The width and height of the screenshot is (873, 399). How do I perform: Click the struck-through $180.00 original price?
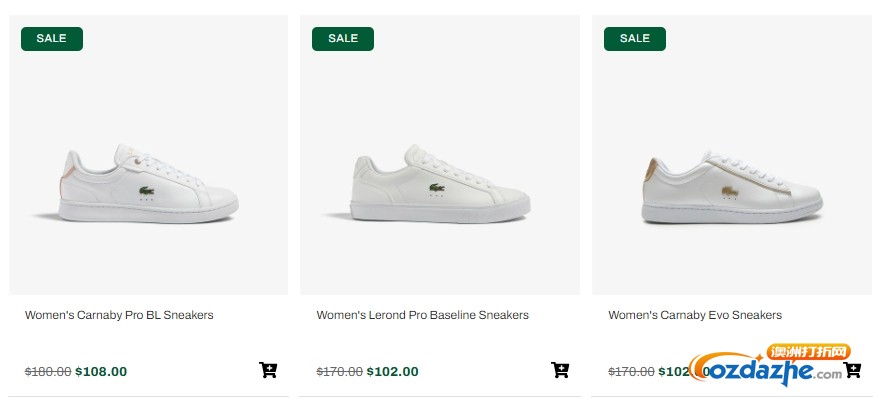(x=48, y=371)
